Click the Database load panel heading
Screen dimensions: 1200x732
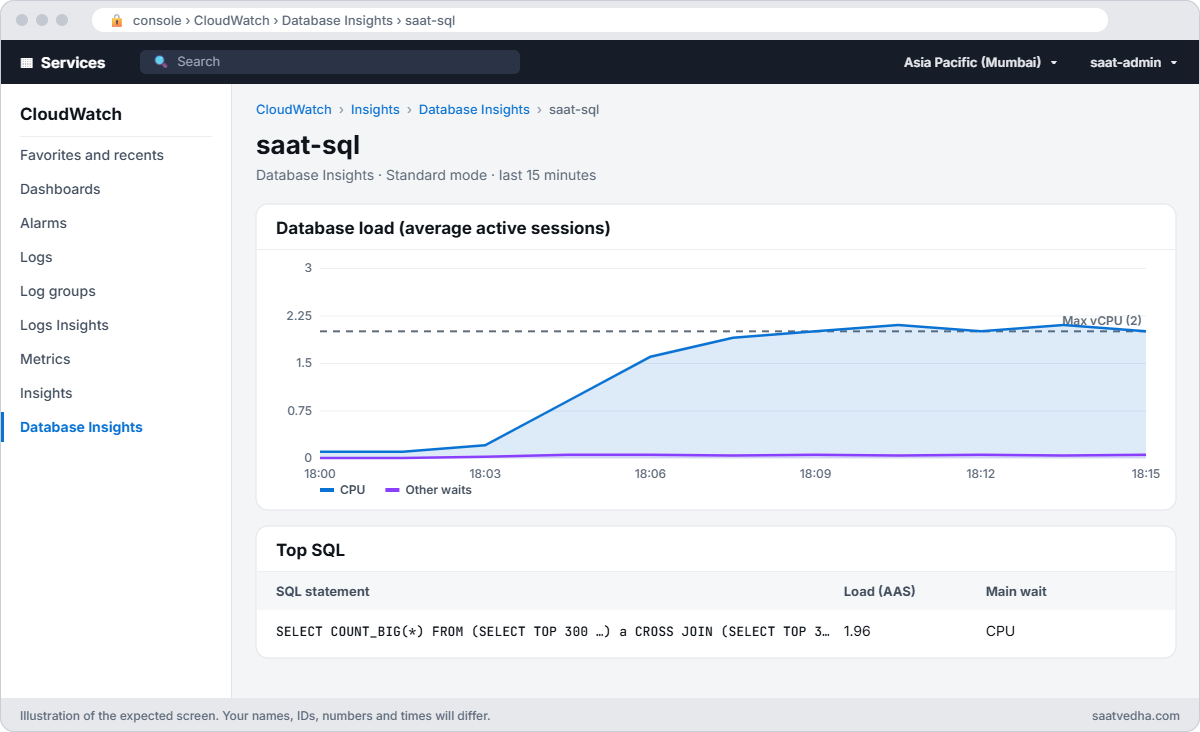click(443, 228)
